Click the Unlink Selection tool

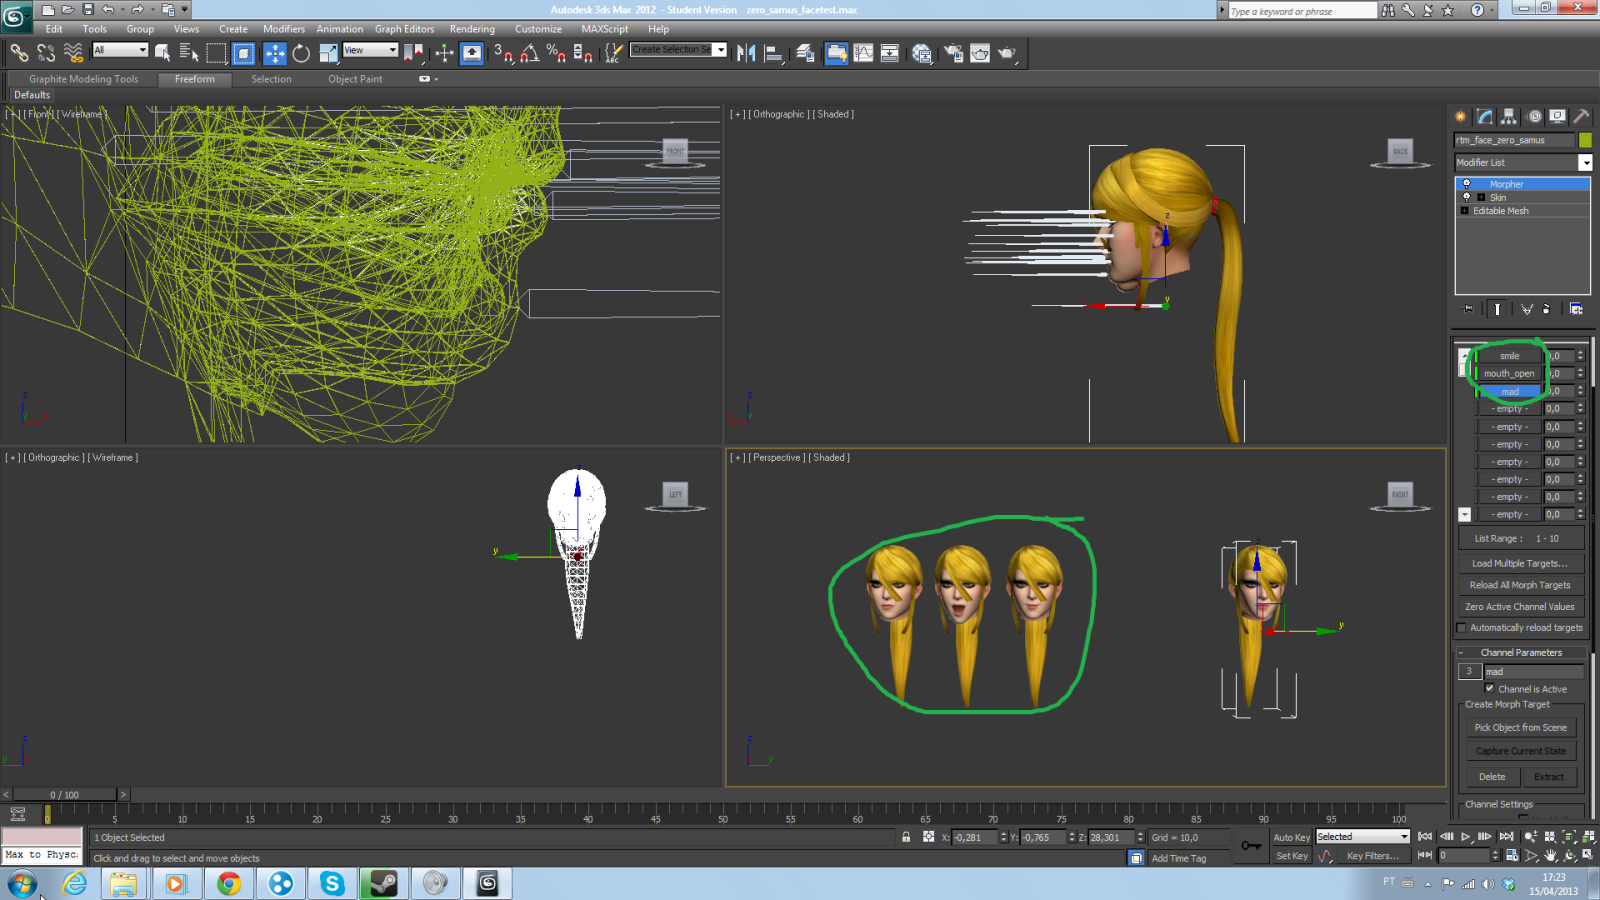pos(46,53)
